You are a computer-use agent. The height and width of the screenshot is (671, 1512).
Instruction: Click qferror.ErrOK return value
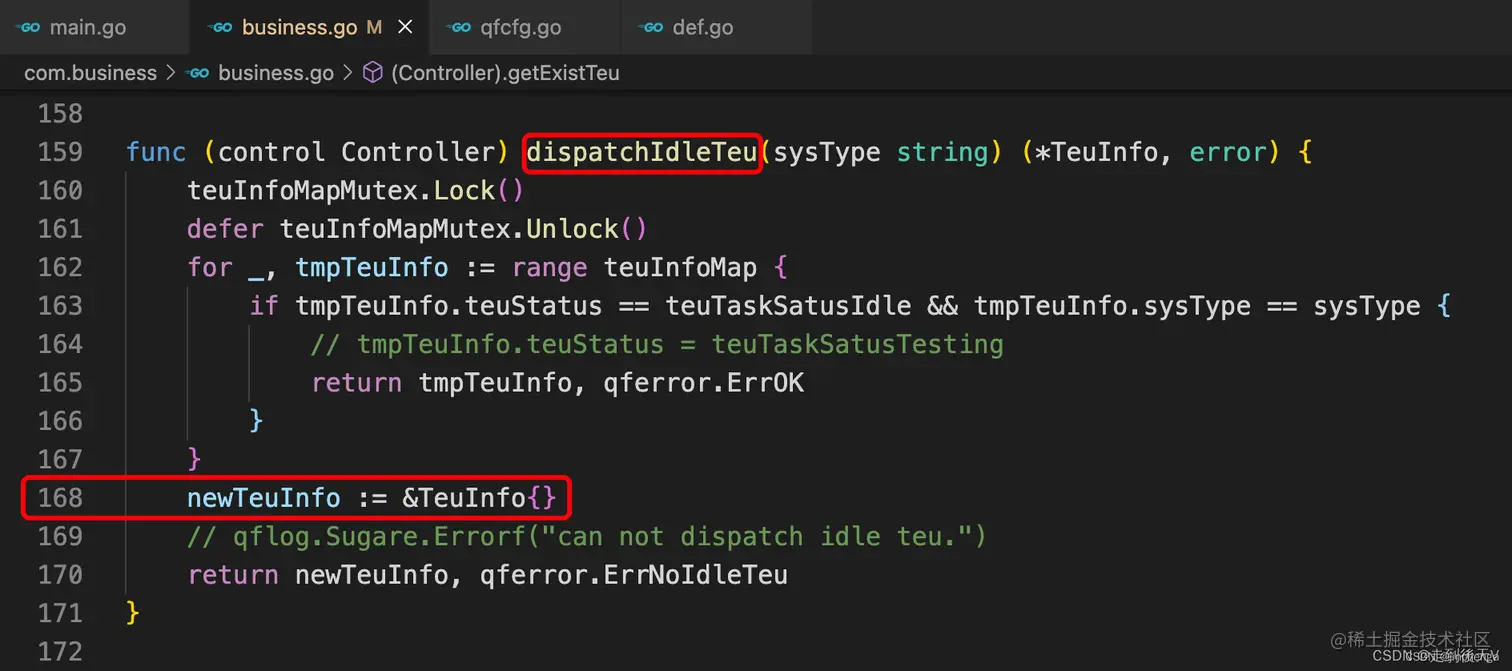pyautogui.click(x=704, y=383)
